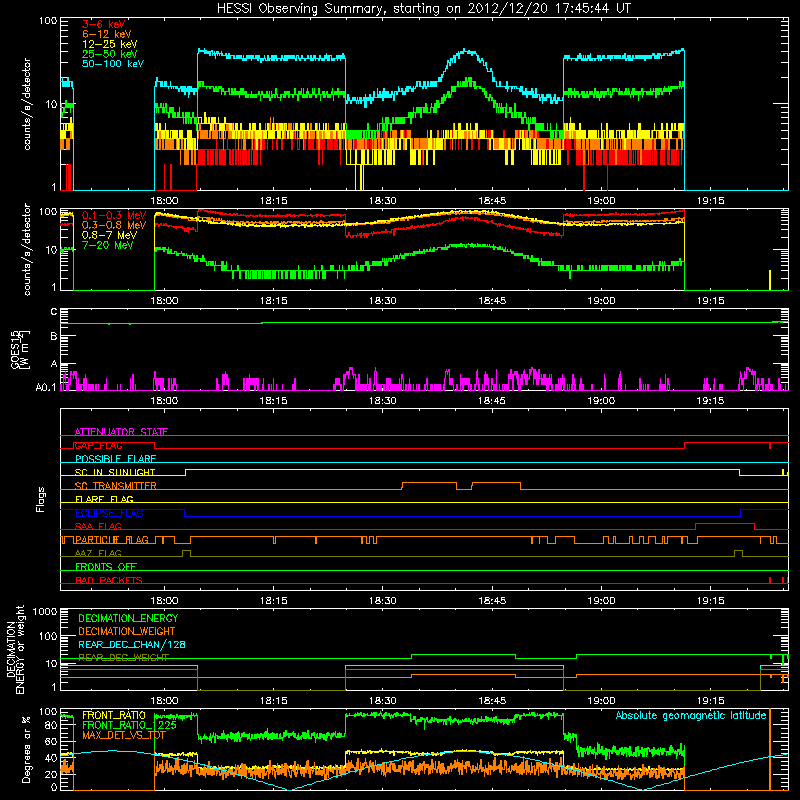Click the 0.8-7 MeV legend label

(109, 235)
